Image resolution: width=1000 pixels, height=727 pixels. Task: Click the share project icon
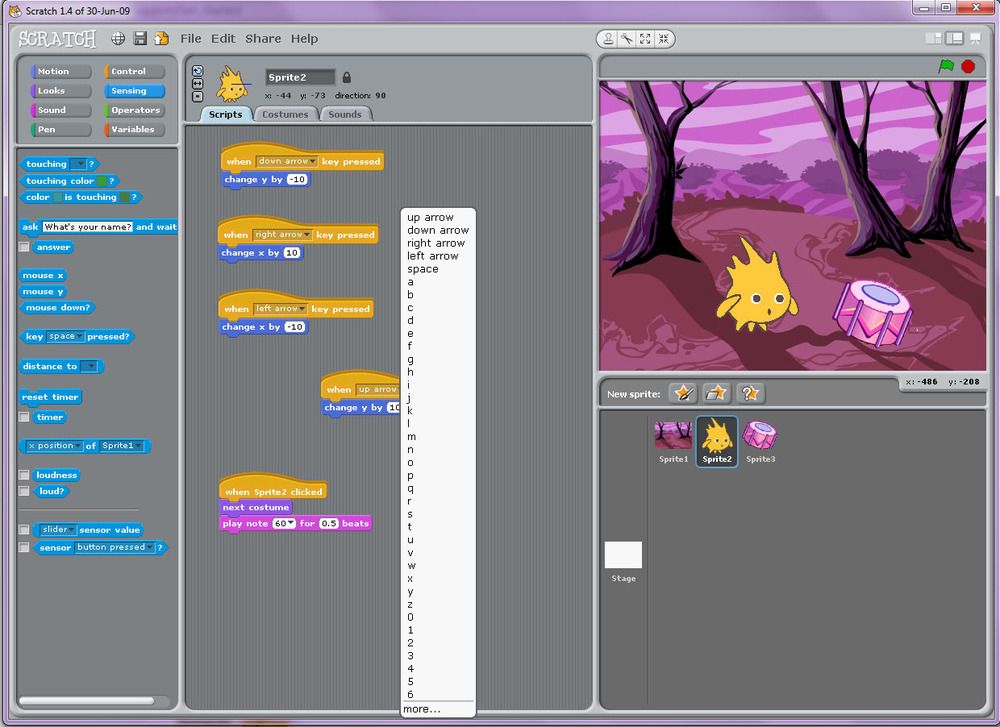click(x=161, y=38)
